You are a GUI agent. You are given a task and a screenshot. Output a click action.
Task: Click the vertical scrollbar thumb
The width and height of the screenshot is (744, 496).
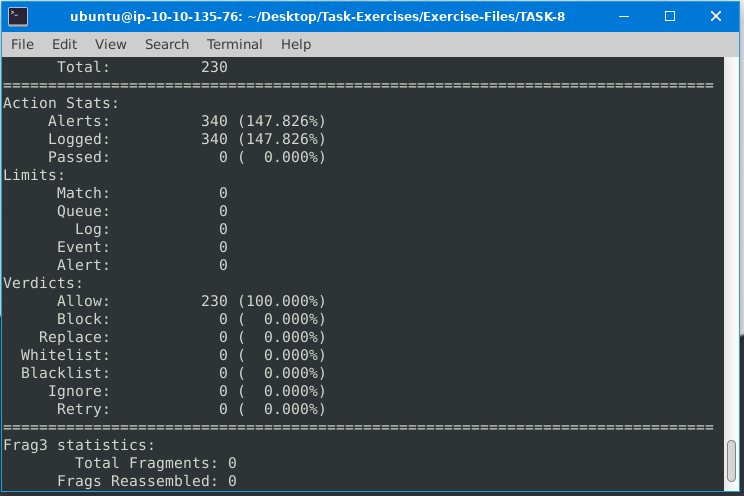pyautogui.click(x=731, y=463)
